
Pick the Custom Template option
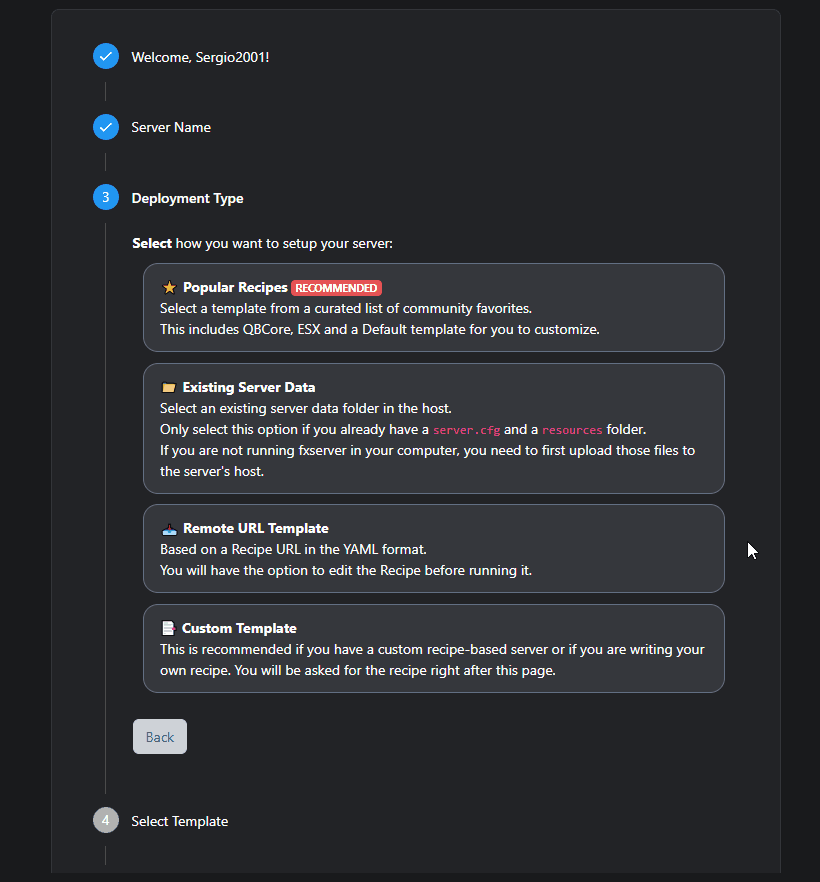click(434, 649)
